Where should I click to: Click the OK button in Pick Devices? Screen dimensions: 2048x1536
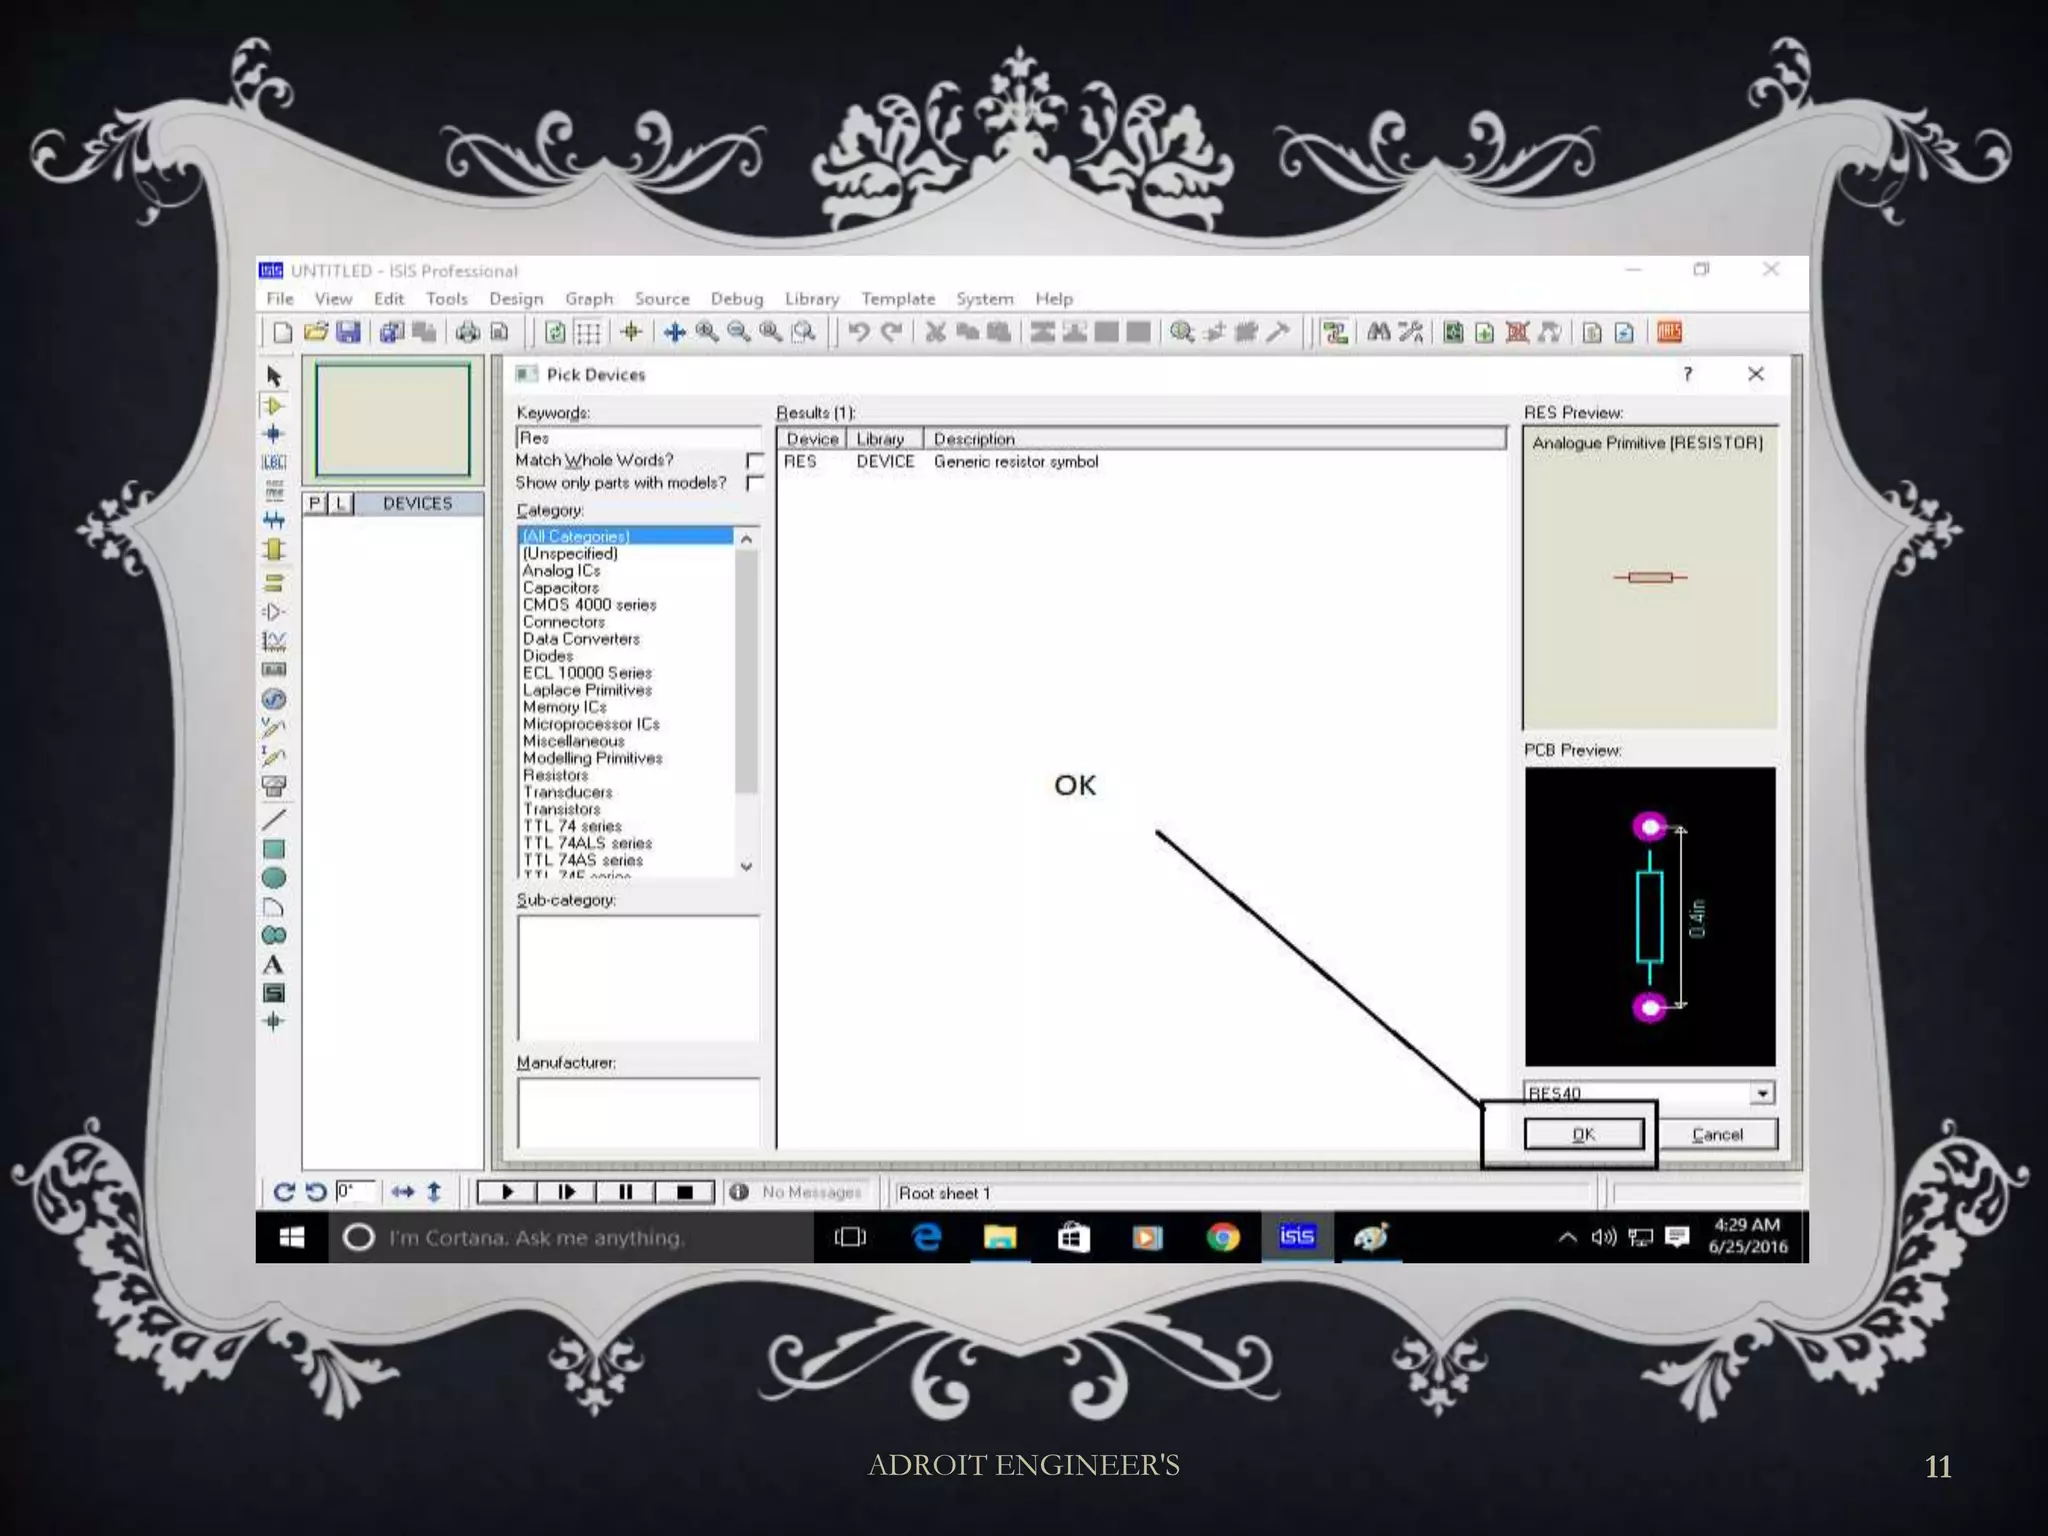1583,1134
